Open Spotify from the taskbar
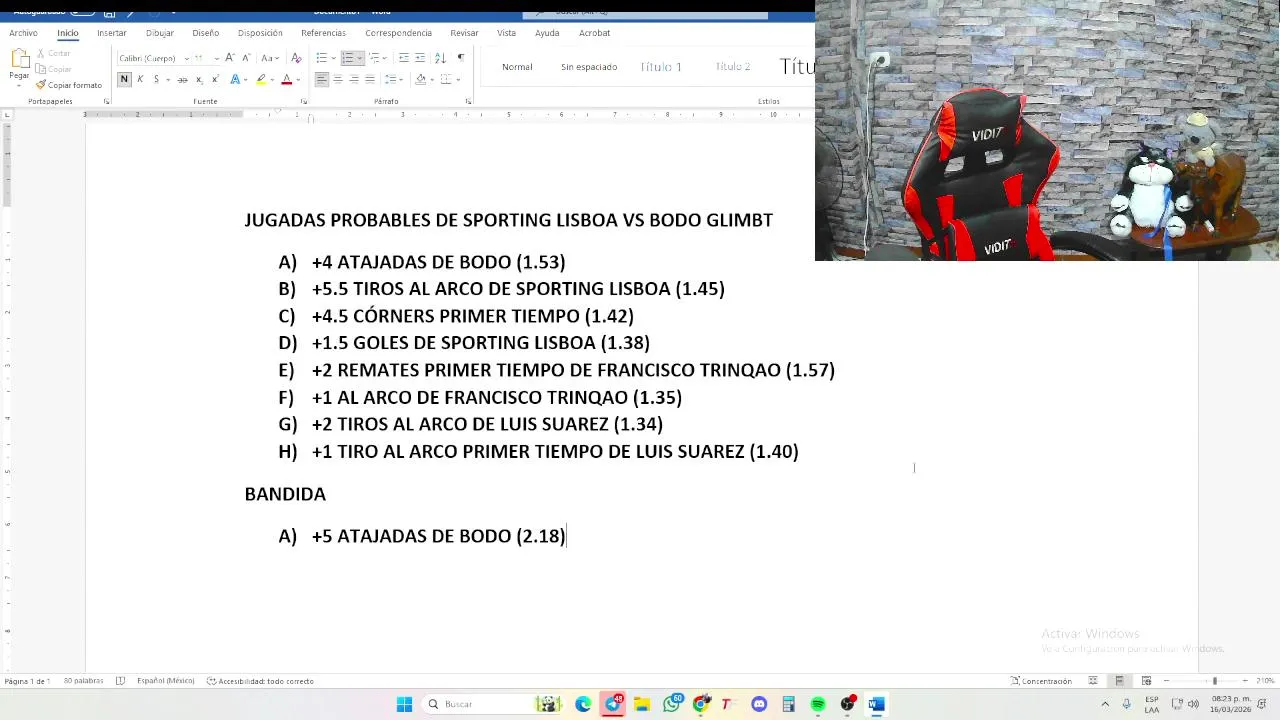Viewport: 1280px width, 720px height. (x=818, y=704)
